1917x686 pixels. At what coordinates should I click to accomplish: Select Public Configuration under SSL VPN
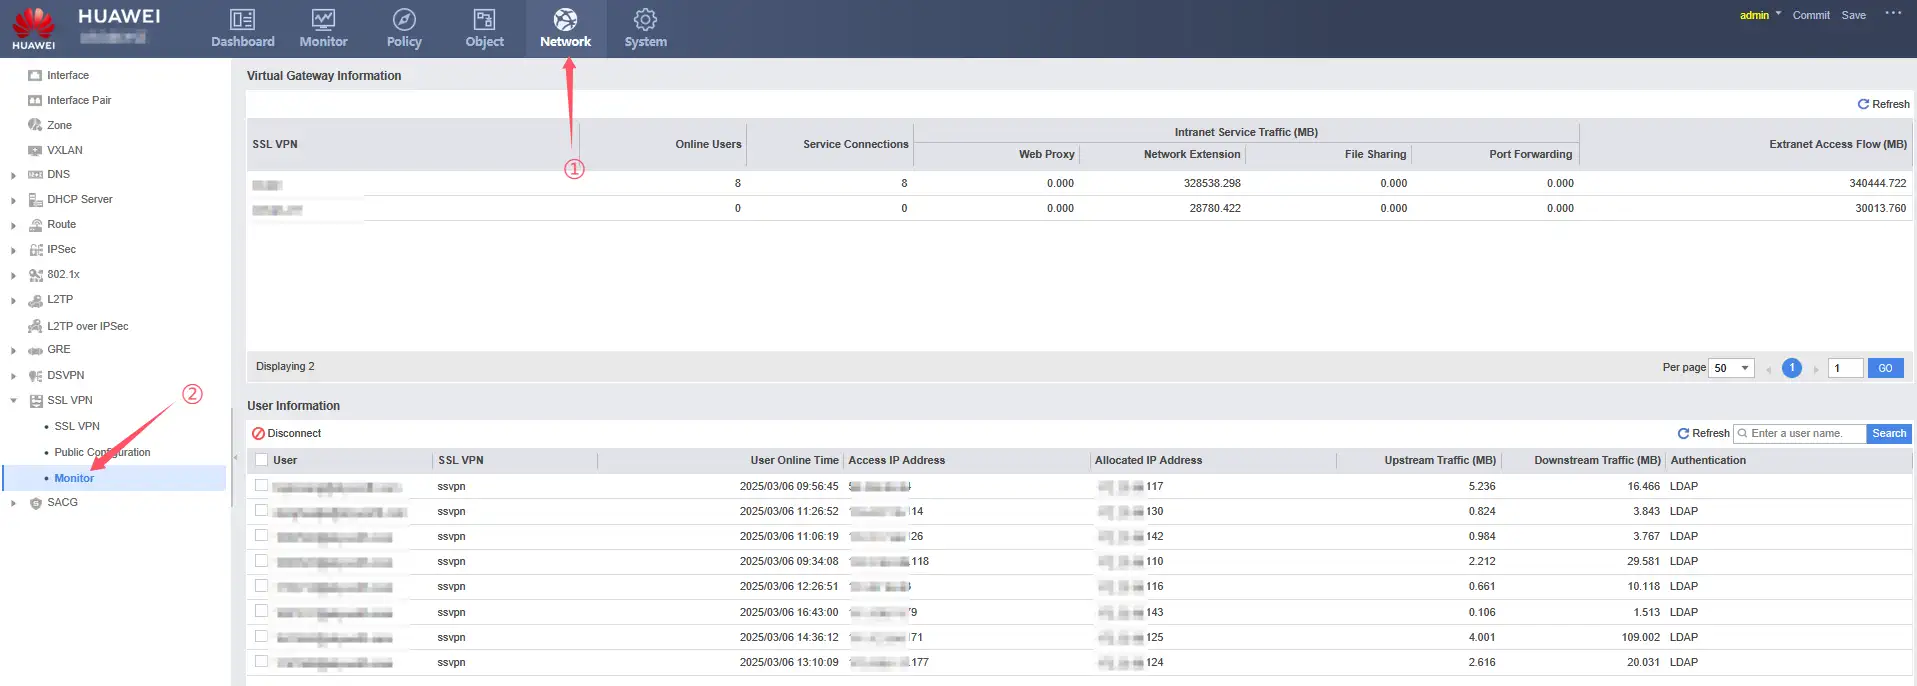click(x=102, y=452)
